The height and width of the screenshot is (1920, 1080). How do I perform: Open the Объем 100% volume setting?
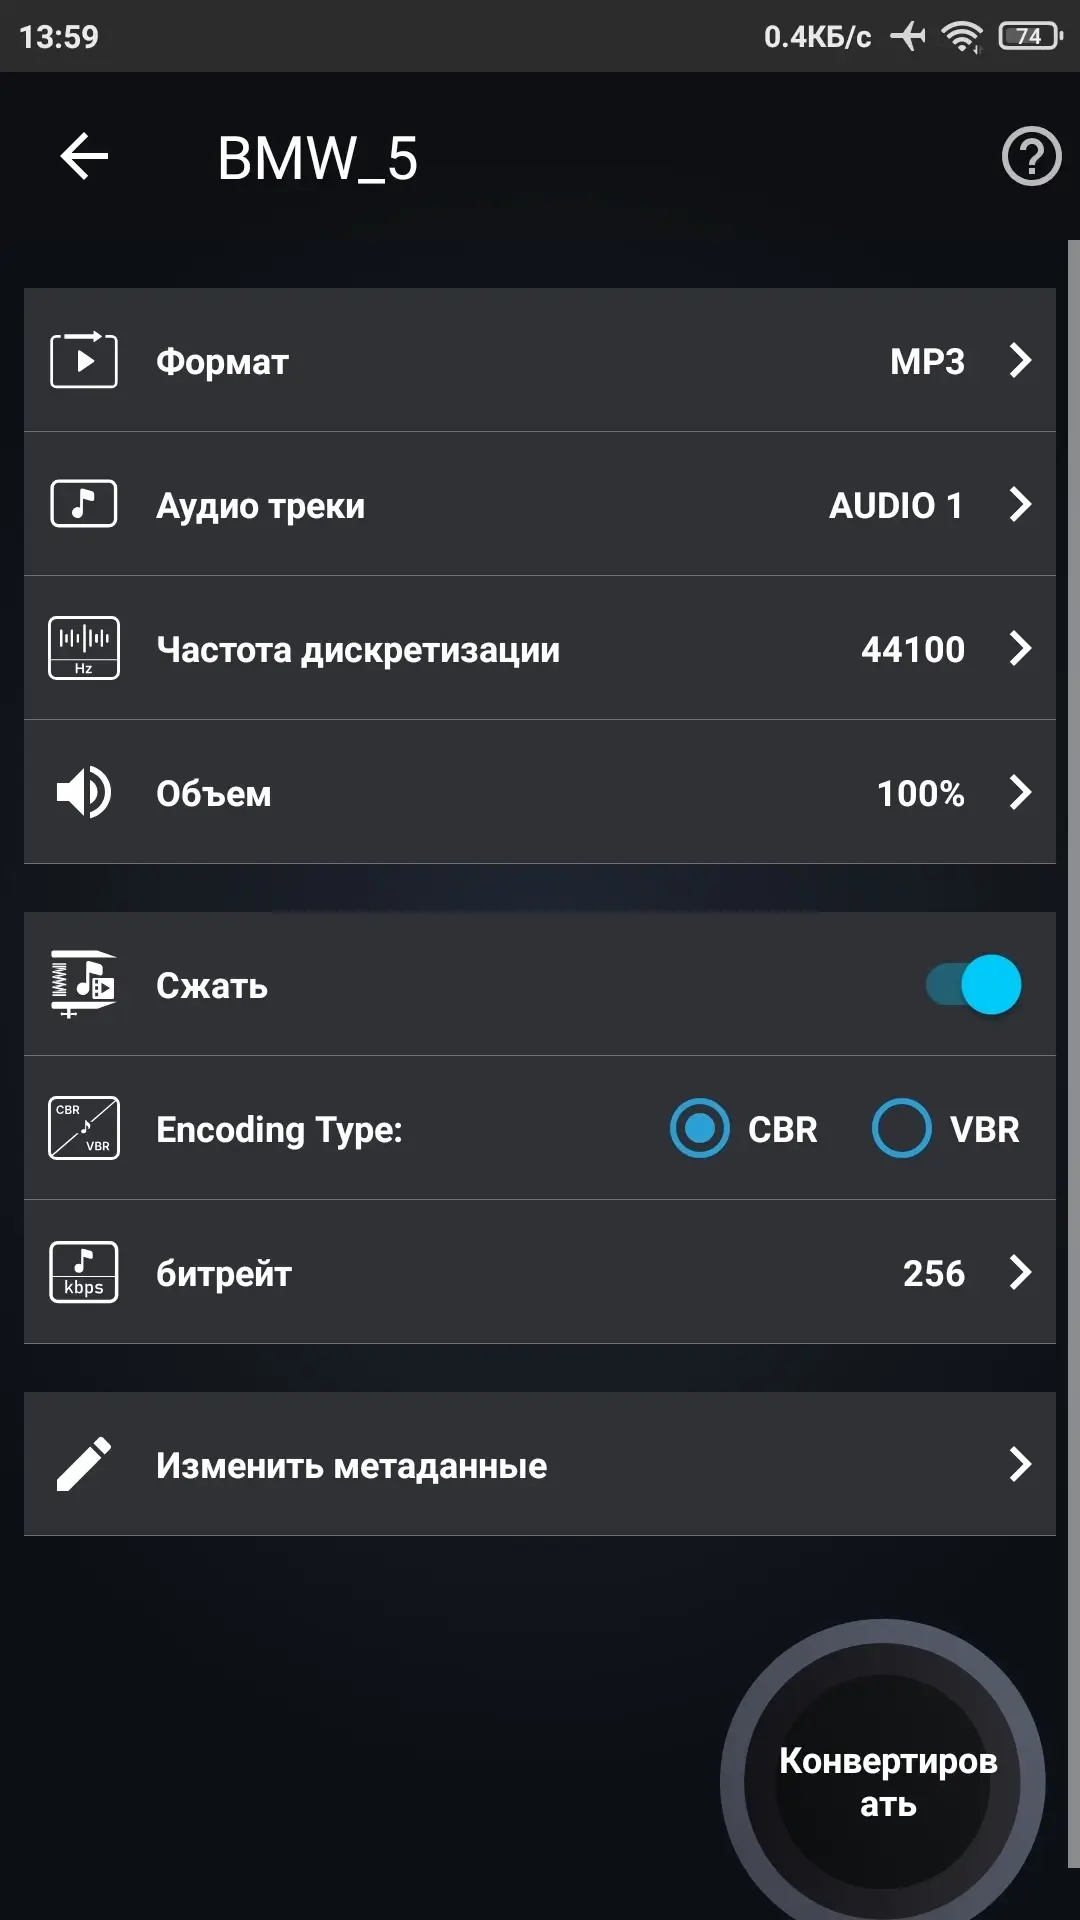point(920,793)
